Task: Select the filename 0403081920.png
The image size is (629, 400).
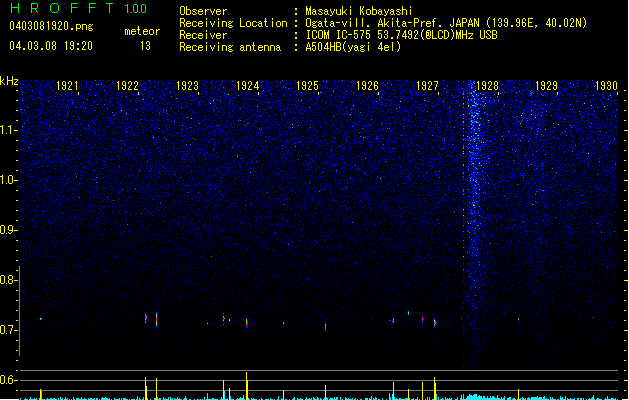Action: coord(51,26)
